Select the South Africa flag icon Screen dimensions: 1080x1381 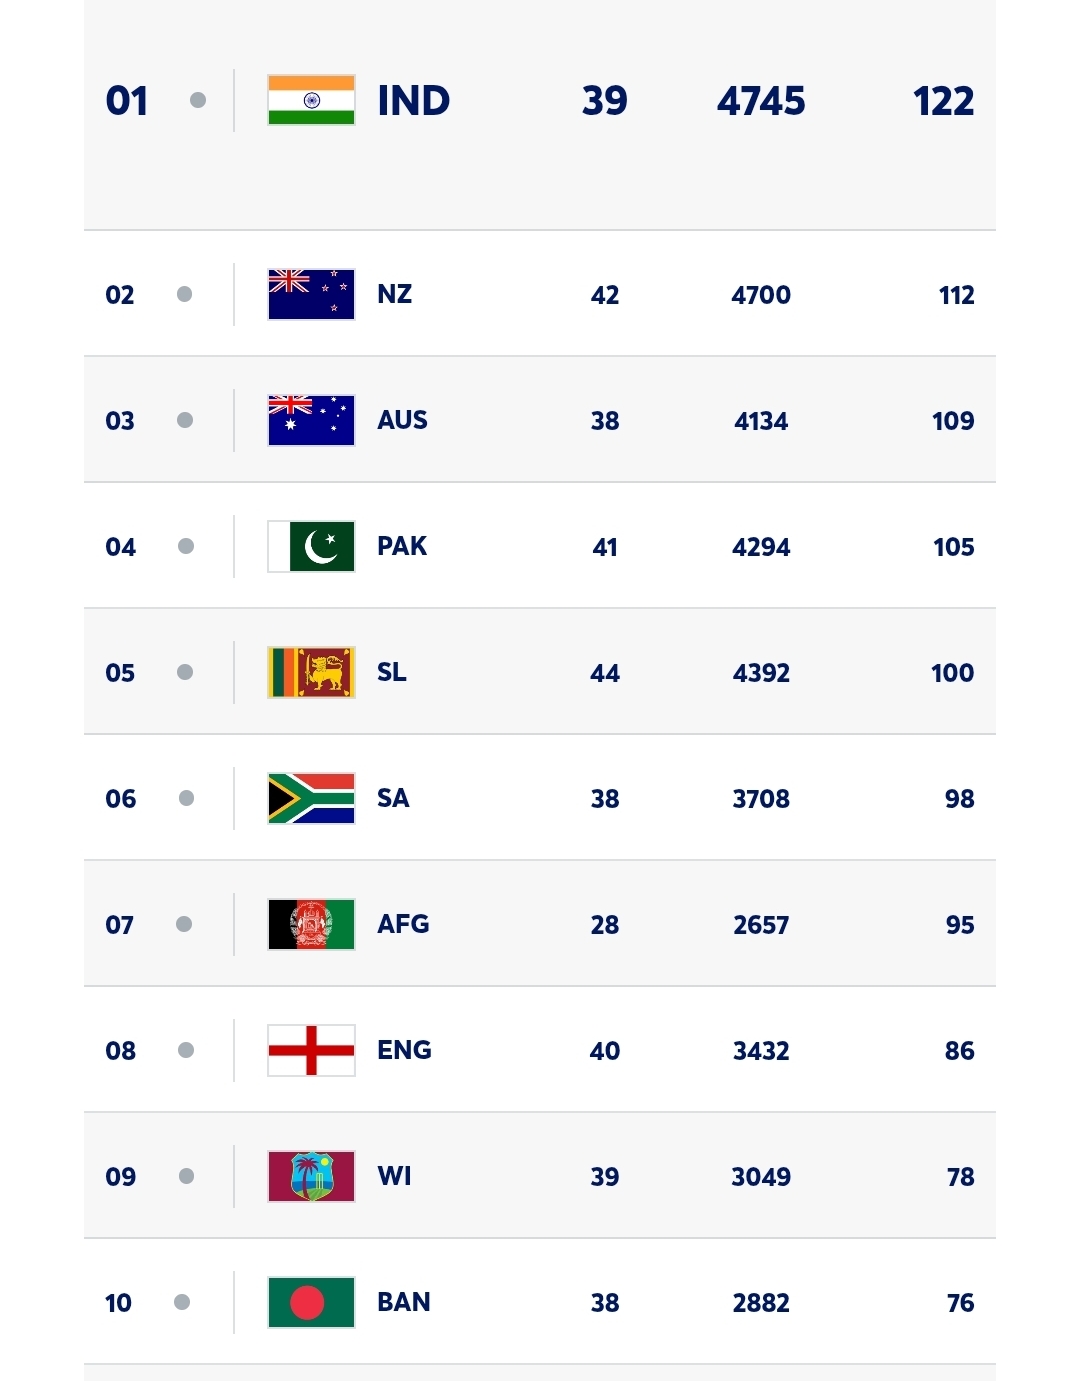311,798
